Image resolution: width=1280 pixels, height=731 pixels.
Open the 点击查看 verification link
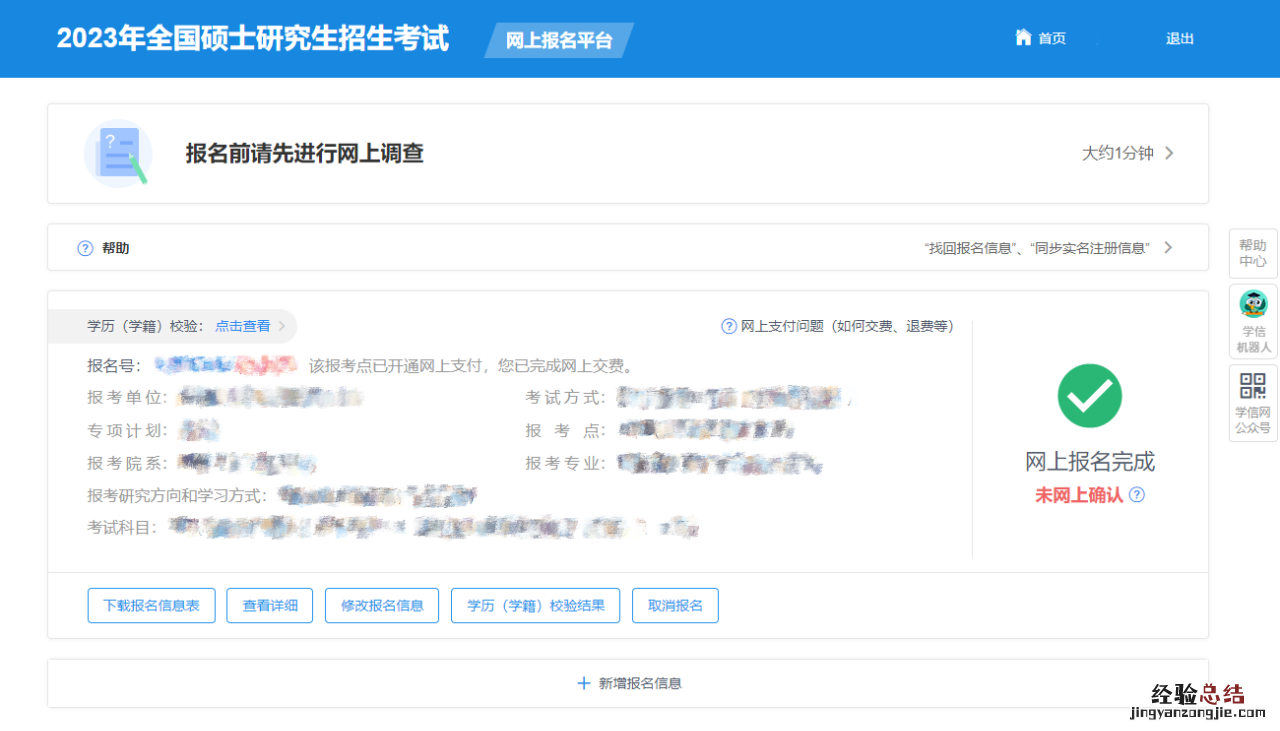pyautogui.click(x=242, y=326)
